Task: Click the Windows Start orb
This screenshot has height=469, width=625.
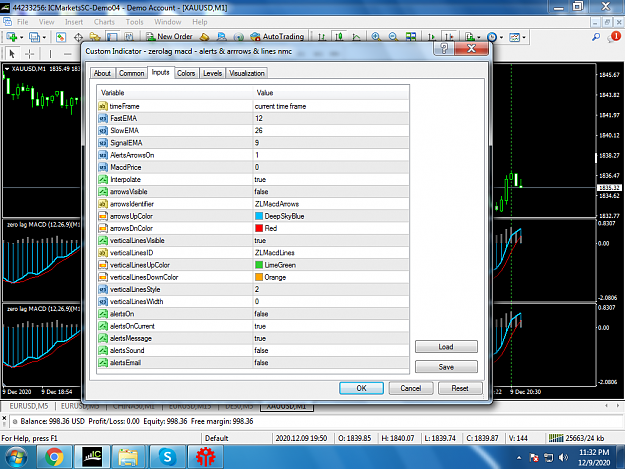Action: click(x=16, y=457)
